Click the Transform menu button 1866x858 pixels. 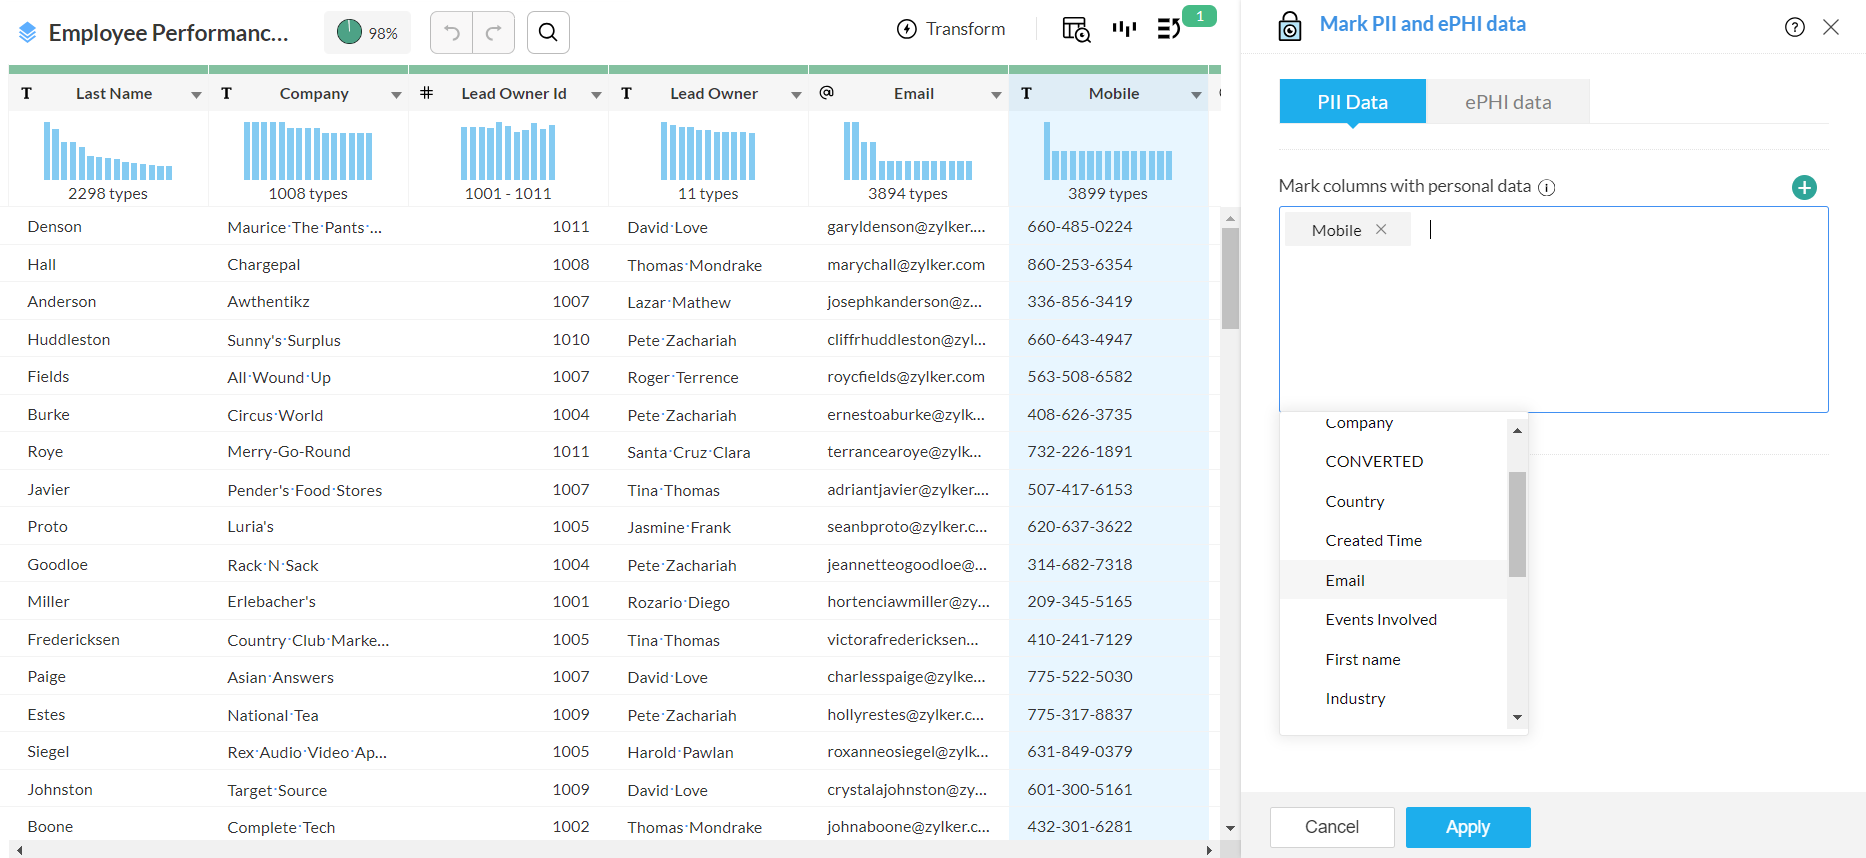[x=951, y=29]
